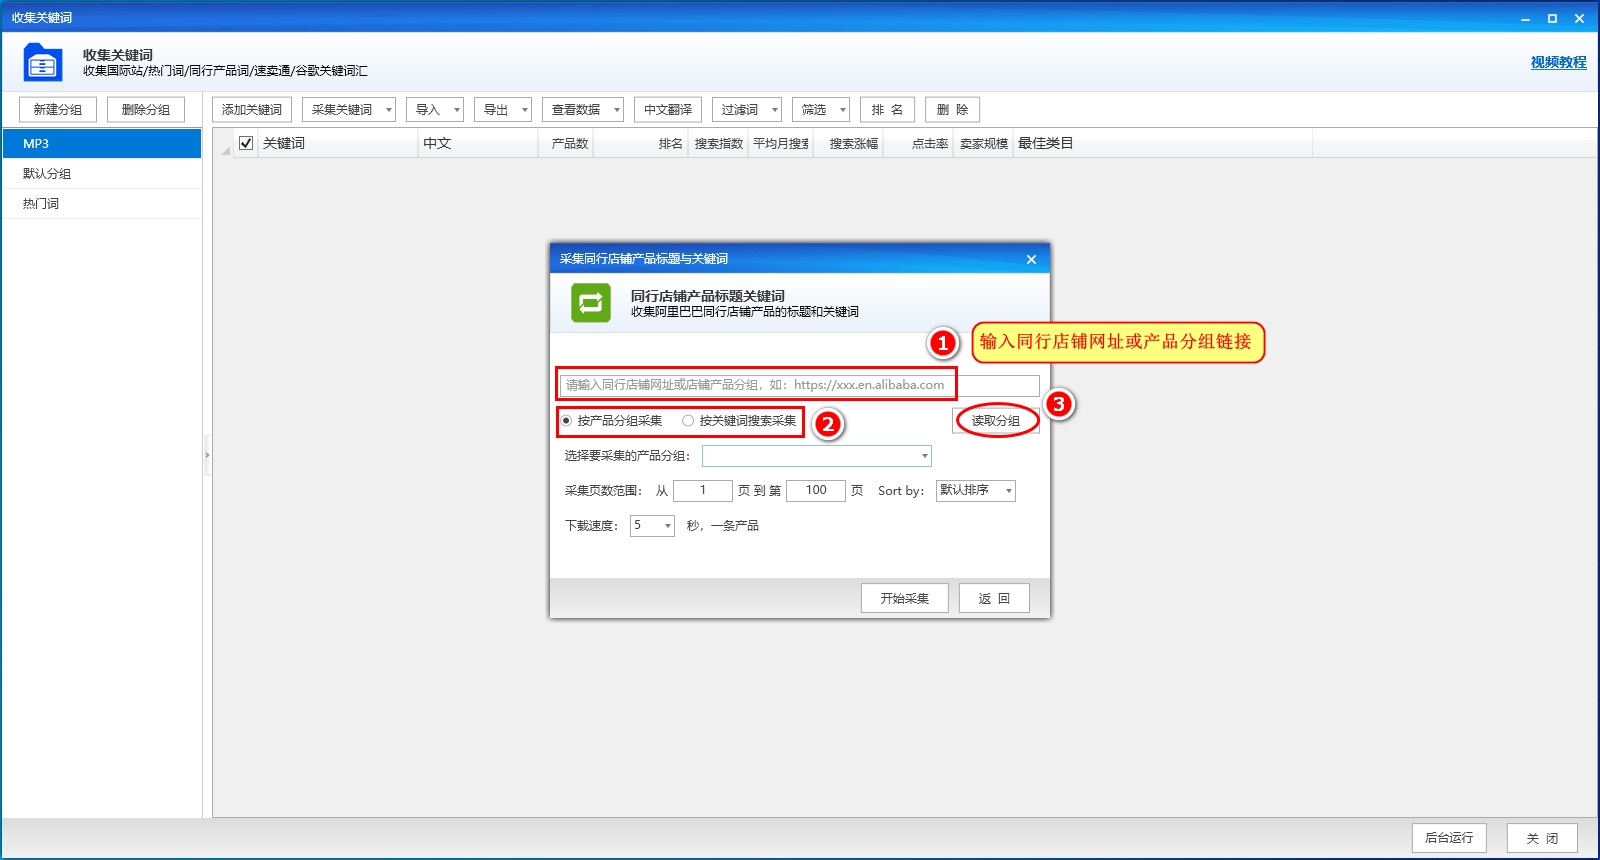Screen dimensions: 1600x860
Task: Sort by the 最佳类目 column header
Action: click(1162, 143)
